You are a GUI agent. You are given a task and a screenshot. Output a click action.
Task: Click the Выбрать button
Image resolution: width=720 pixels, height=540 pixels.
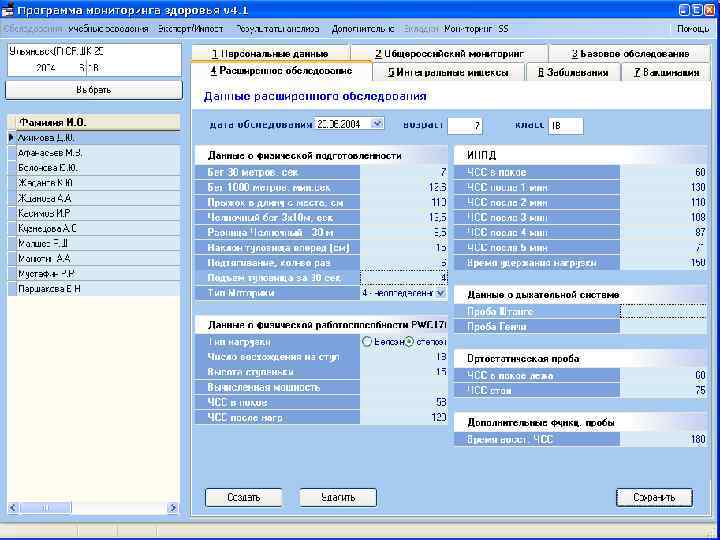tap(94, 90)
